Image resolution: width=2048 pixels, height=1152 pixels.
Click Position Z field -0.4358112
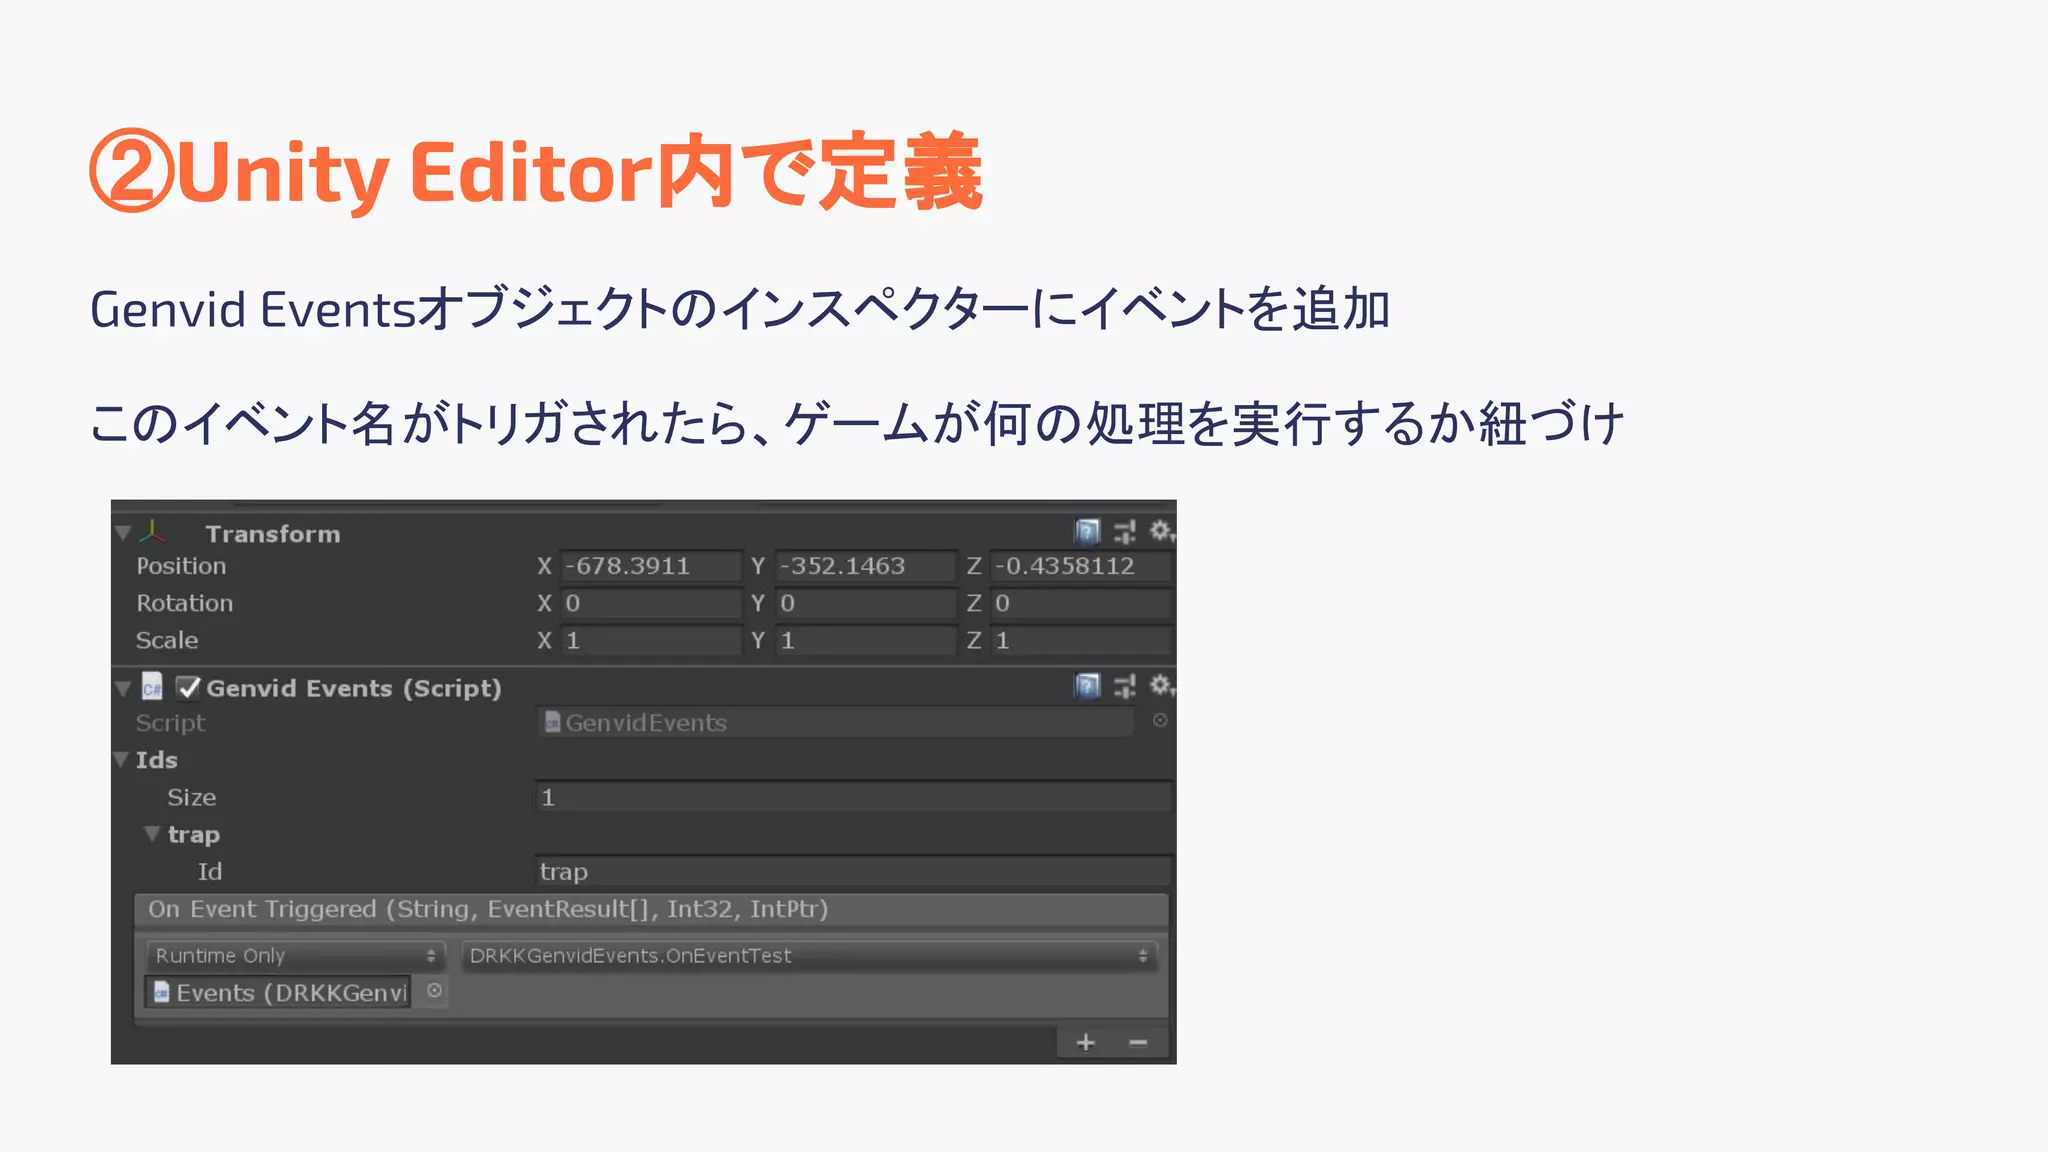pos(1080,566)
